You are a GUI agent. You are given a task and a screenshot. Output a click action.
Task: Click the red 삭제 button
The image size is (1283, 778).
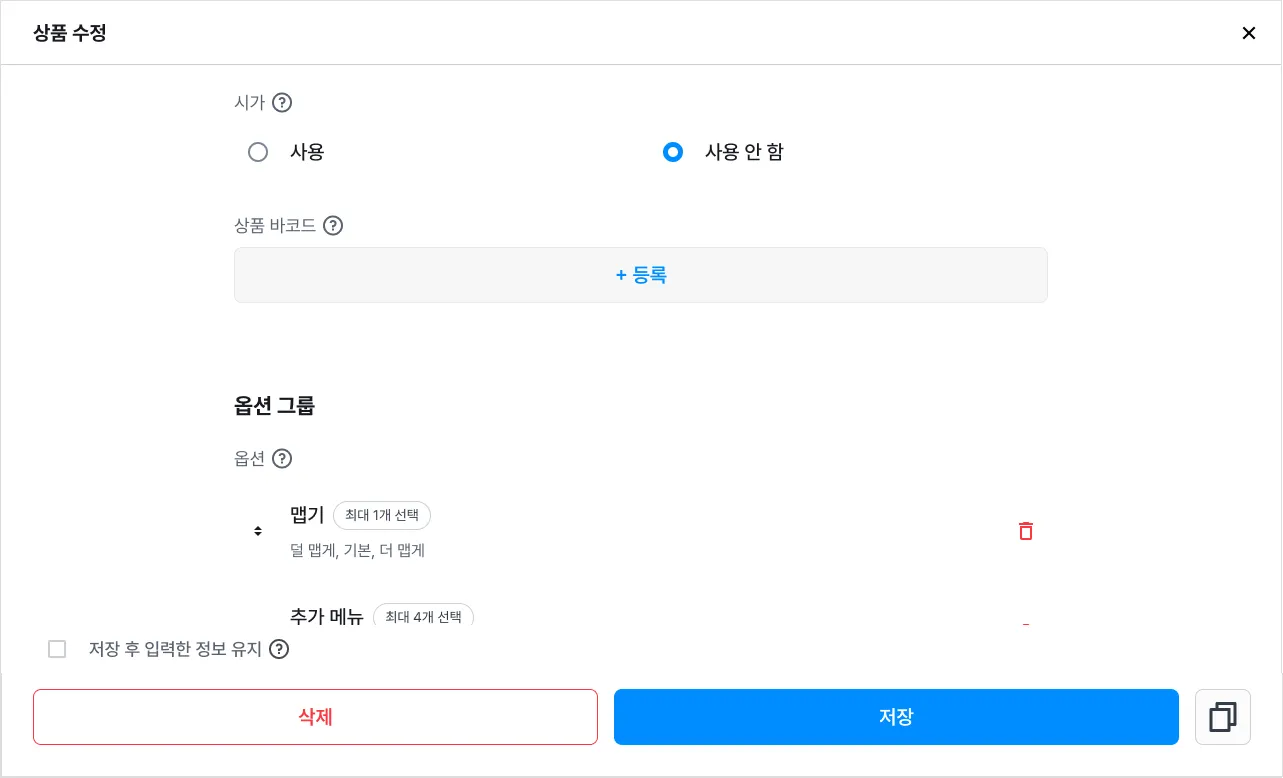(315, 717)
